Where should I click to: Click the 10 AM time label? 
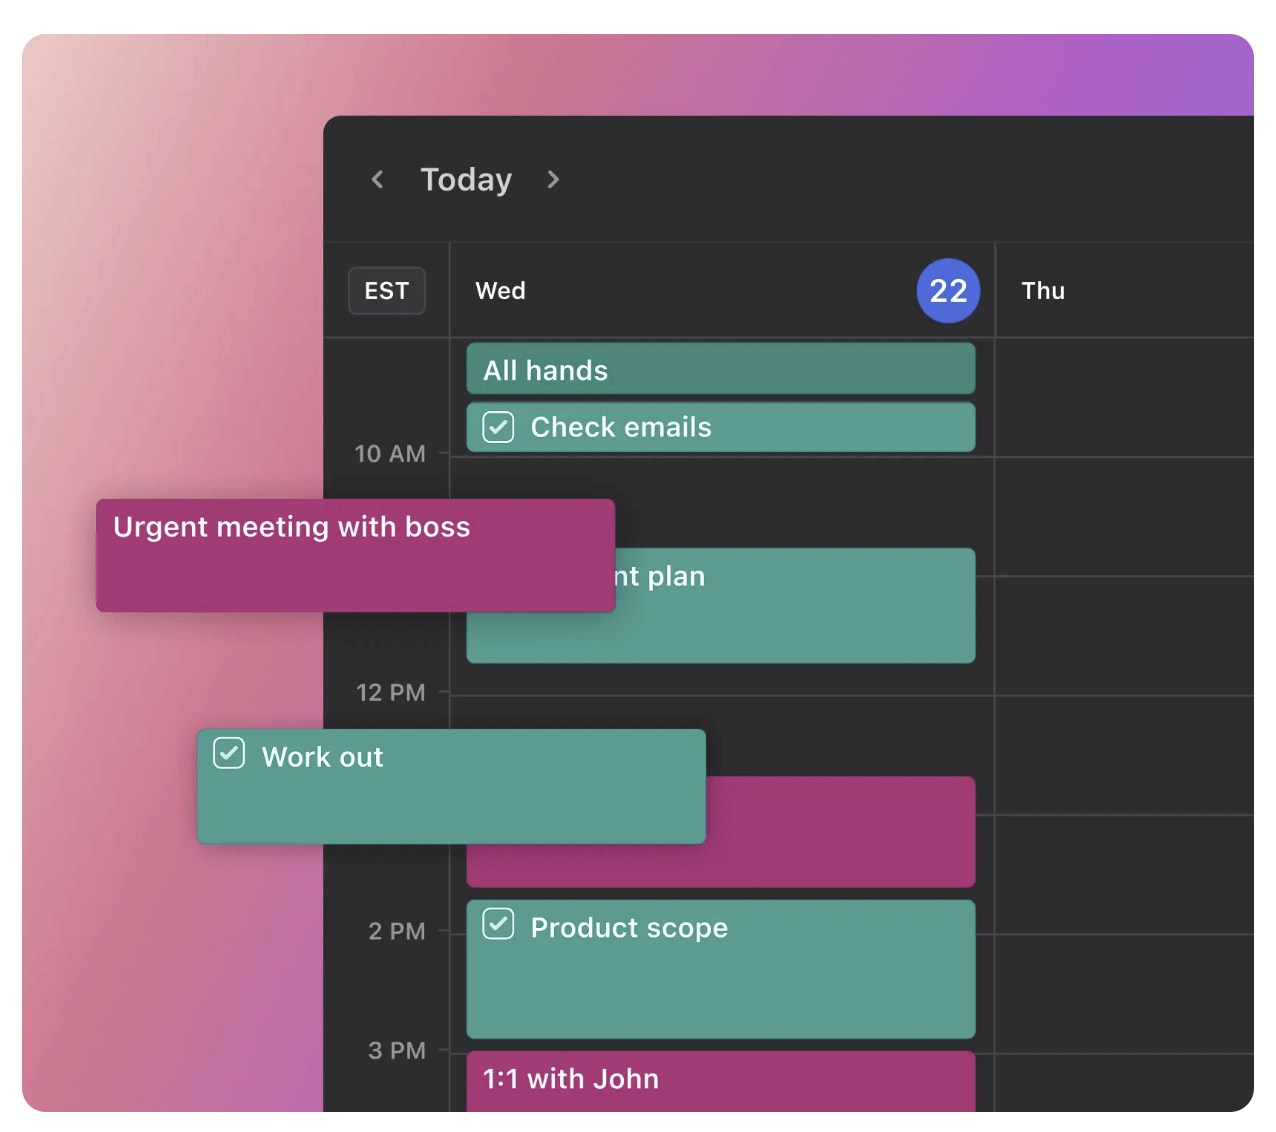pyautogui.click(x=389, y=453)
